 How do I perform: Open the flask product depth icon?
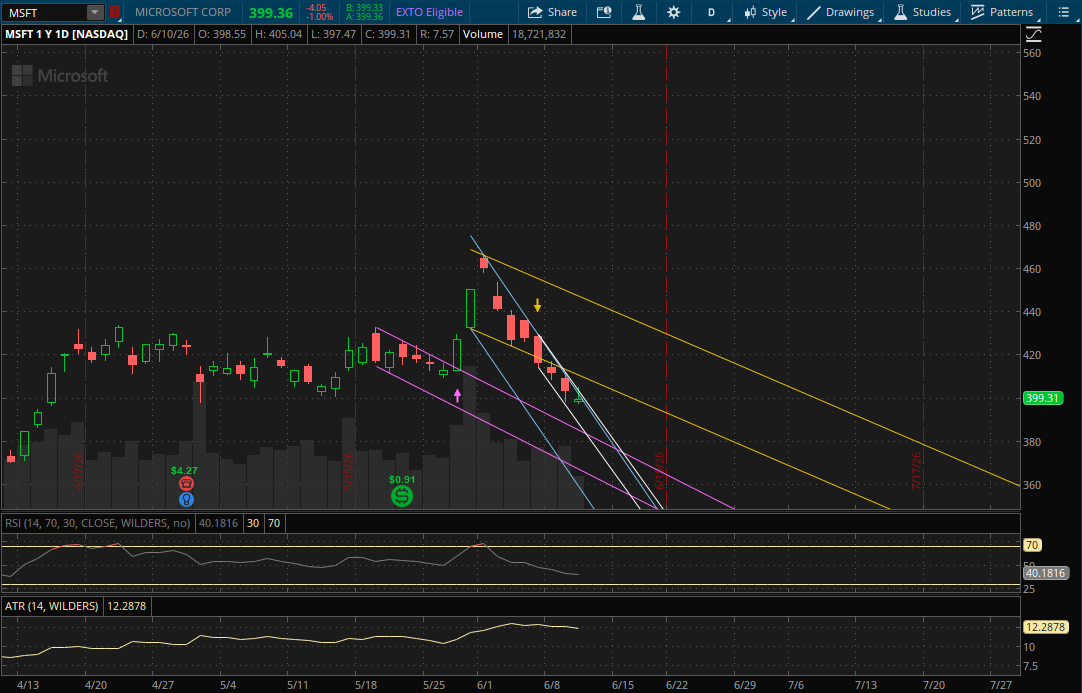(x=638, y=12)
